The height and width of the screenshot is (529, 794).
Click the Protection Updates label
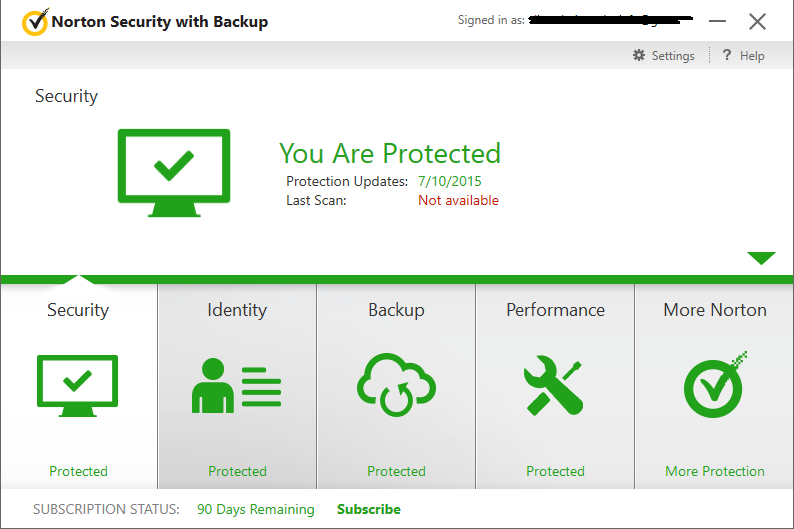coord(347,181)
